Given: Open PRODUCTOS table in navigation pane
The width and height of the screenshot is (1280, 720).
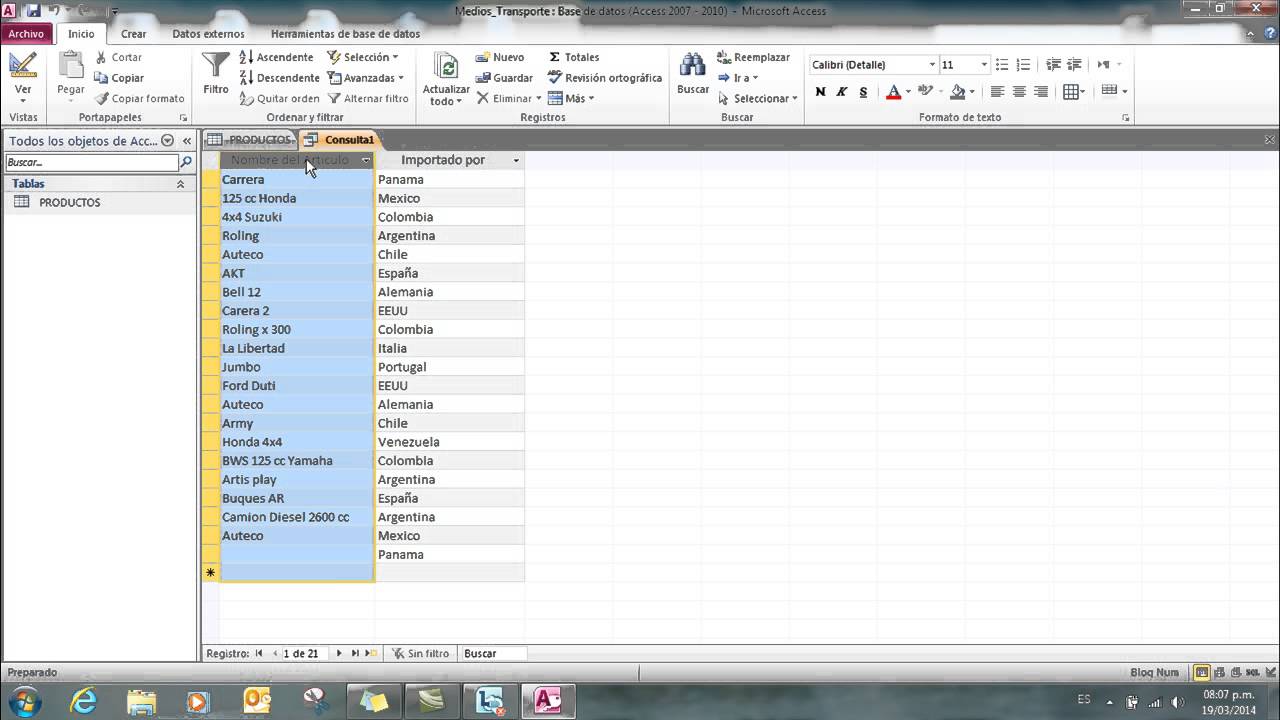Looking at the screenshot, I should click(69, 202).
